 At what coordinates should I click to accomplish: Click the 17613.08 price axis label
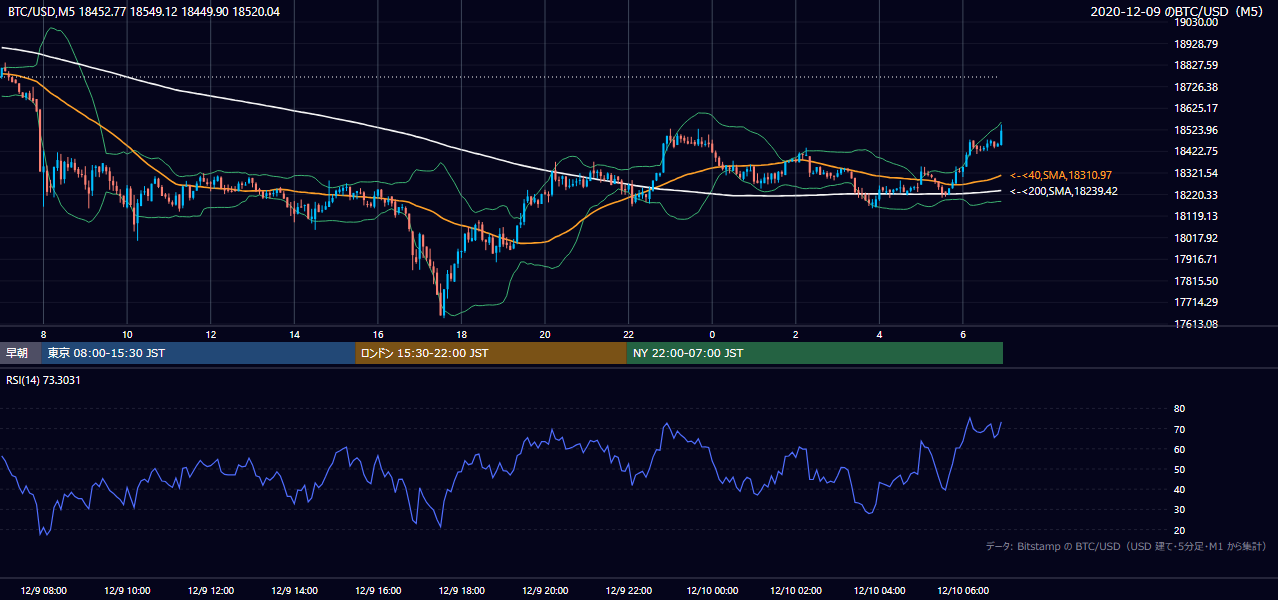pos(1196,324)
